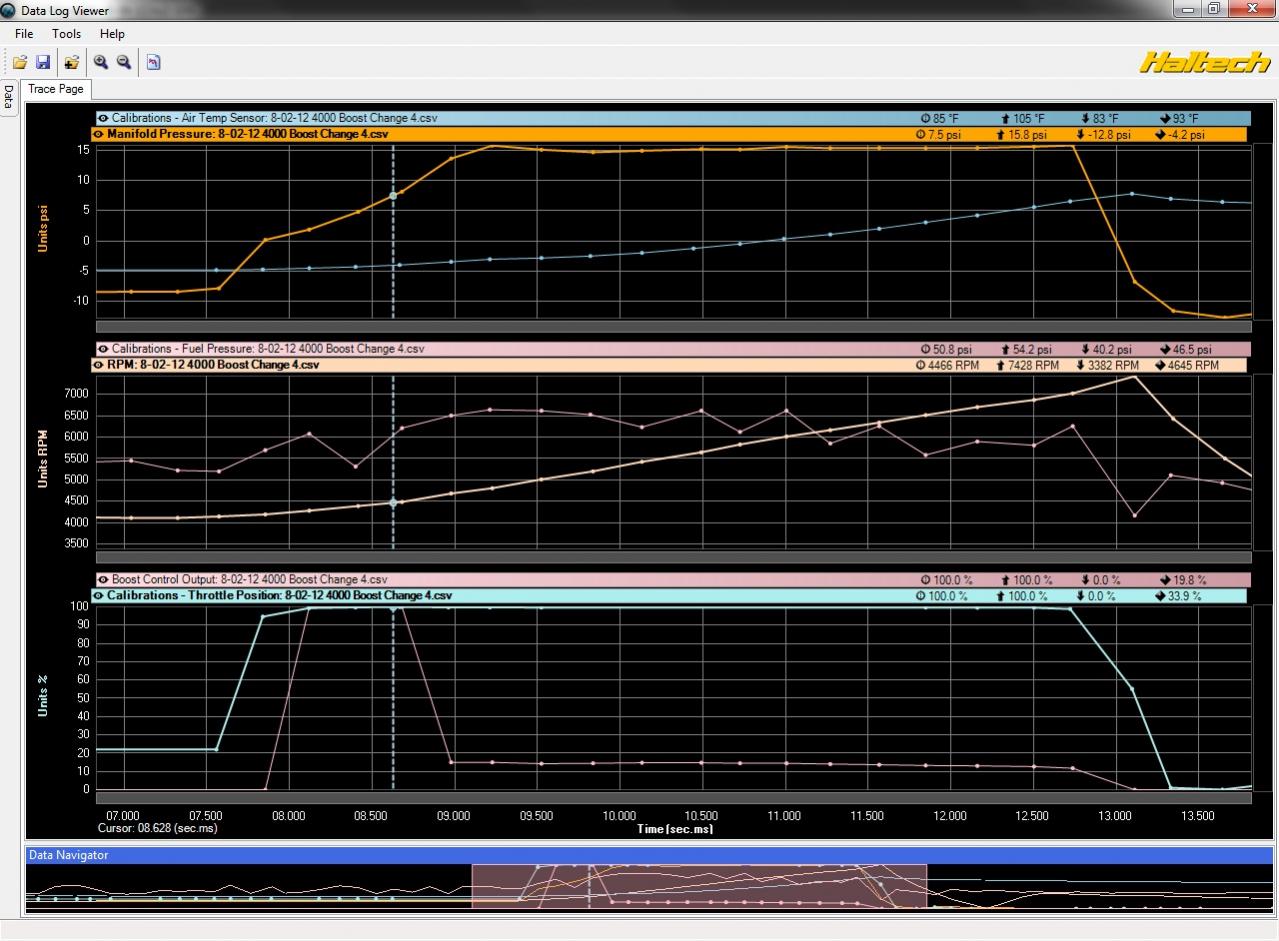The width and height of the screenshot is (1279, 941).
Task: Open the File menu
Action: point(24,33)
